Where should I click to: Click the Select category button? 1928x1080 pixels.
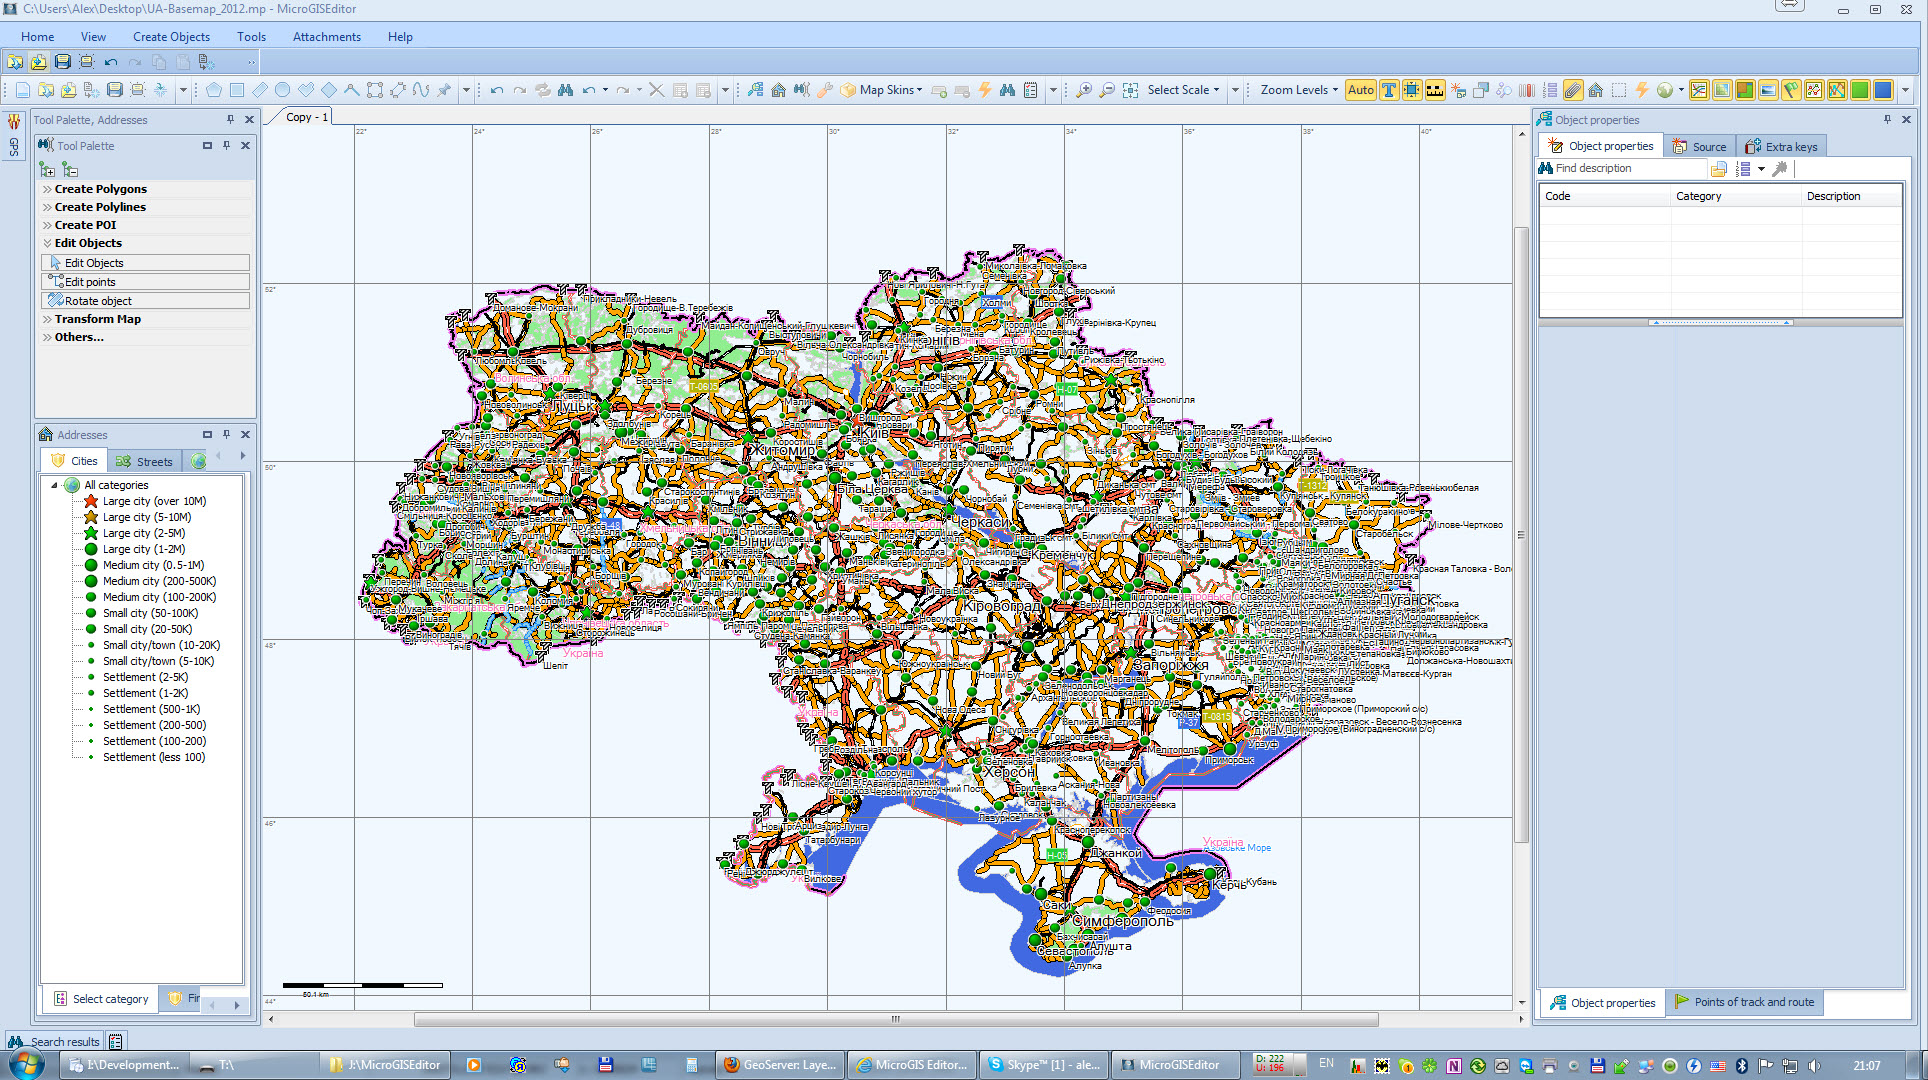101,999
